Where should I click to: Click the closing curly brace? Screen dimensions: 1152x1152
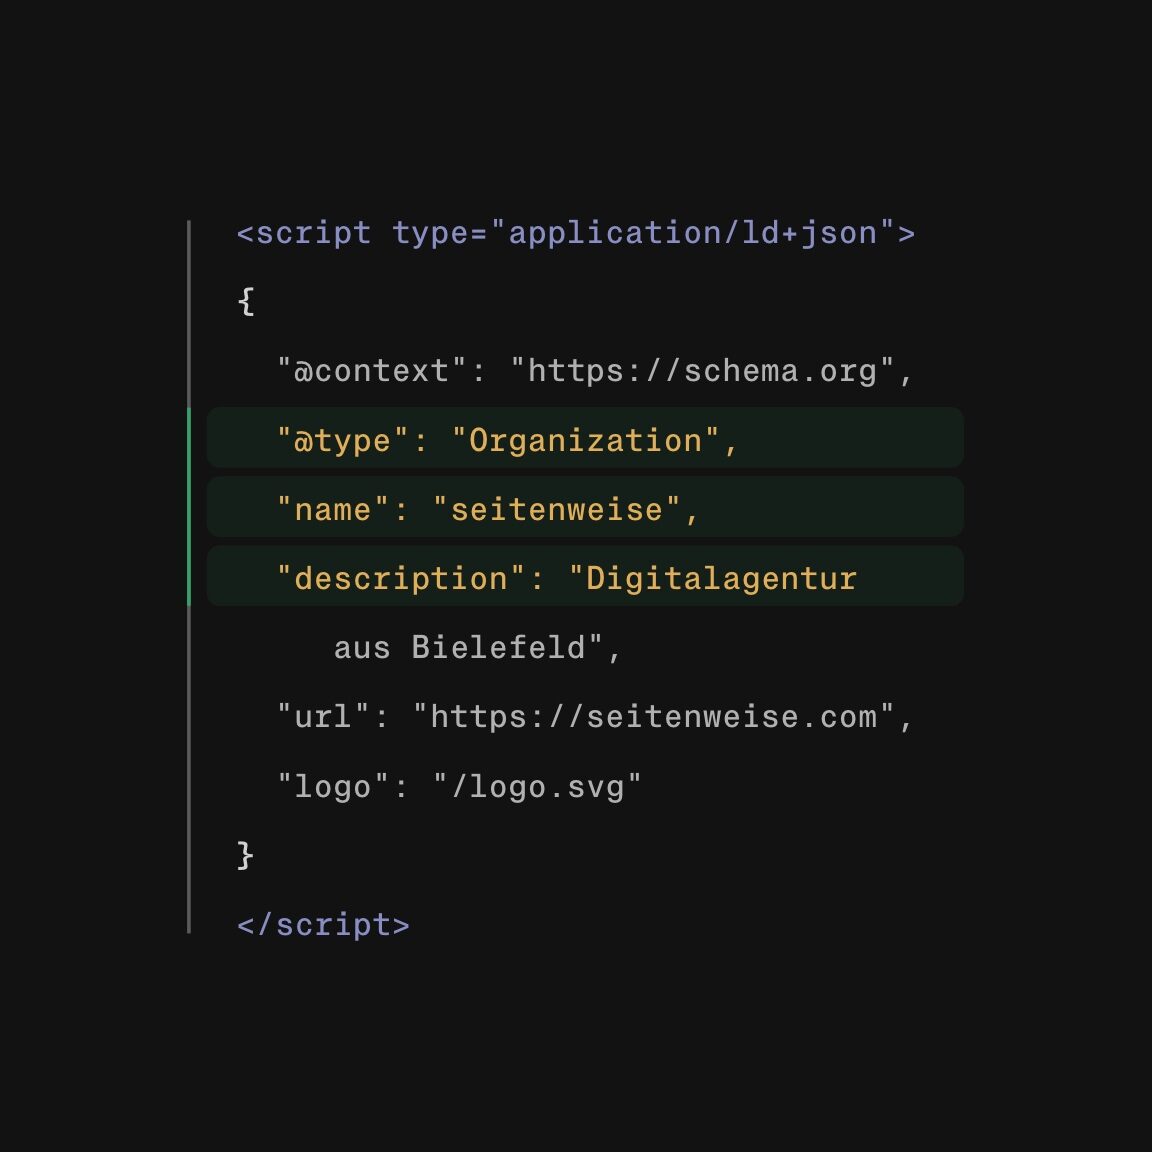pos(246,856)
